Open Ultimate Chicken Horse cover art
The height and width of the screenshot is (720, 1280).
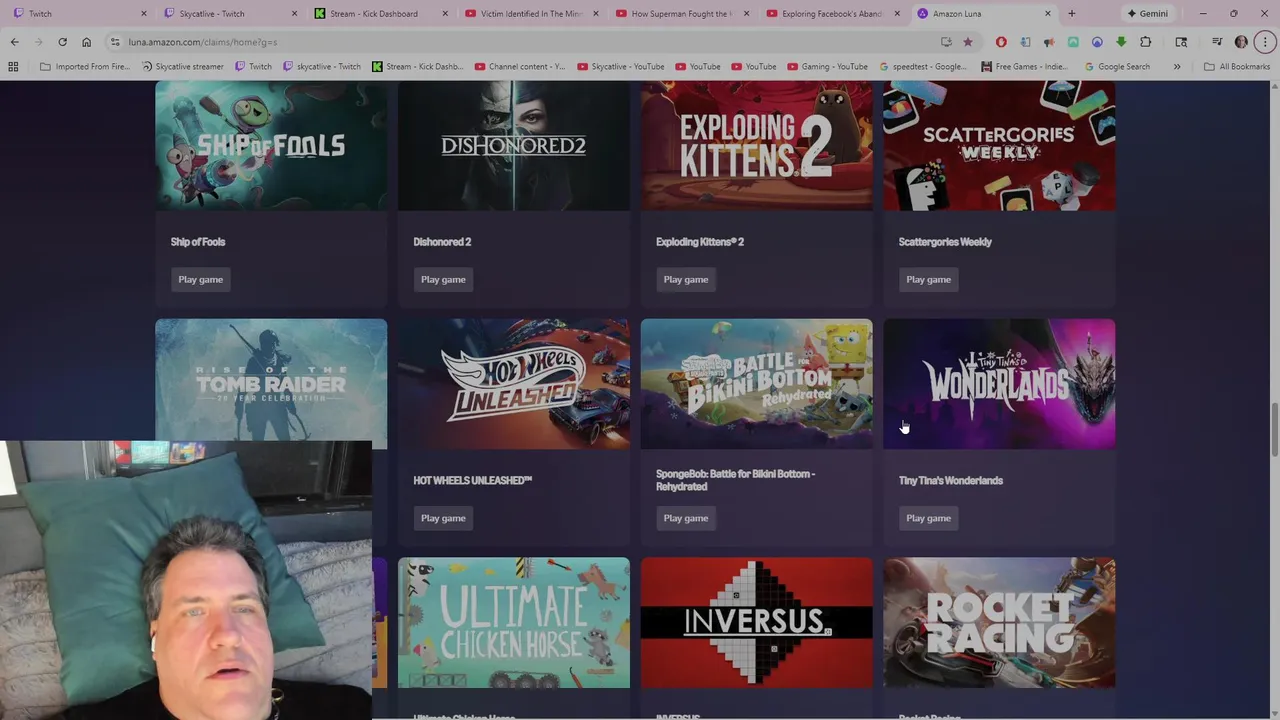click(x=514, y=623)
